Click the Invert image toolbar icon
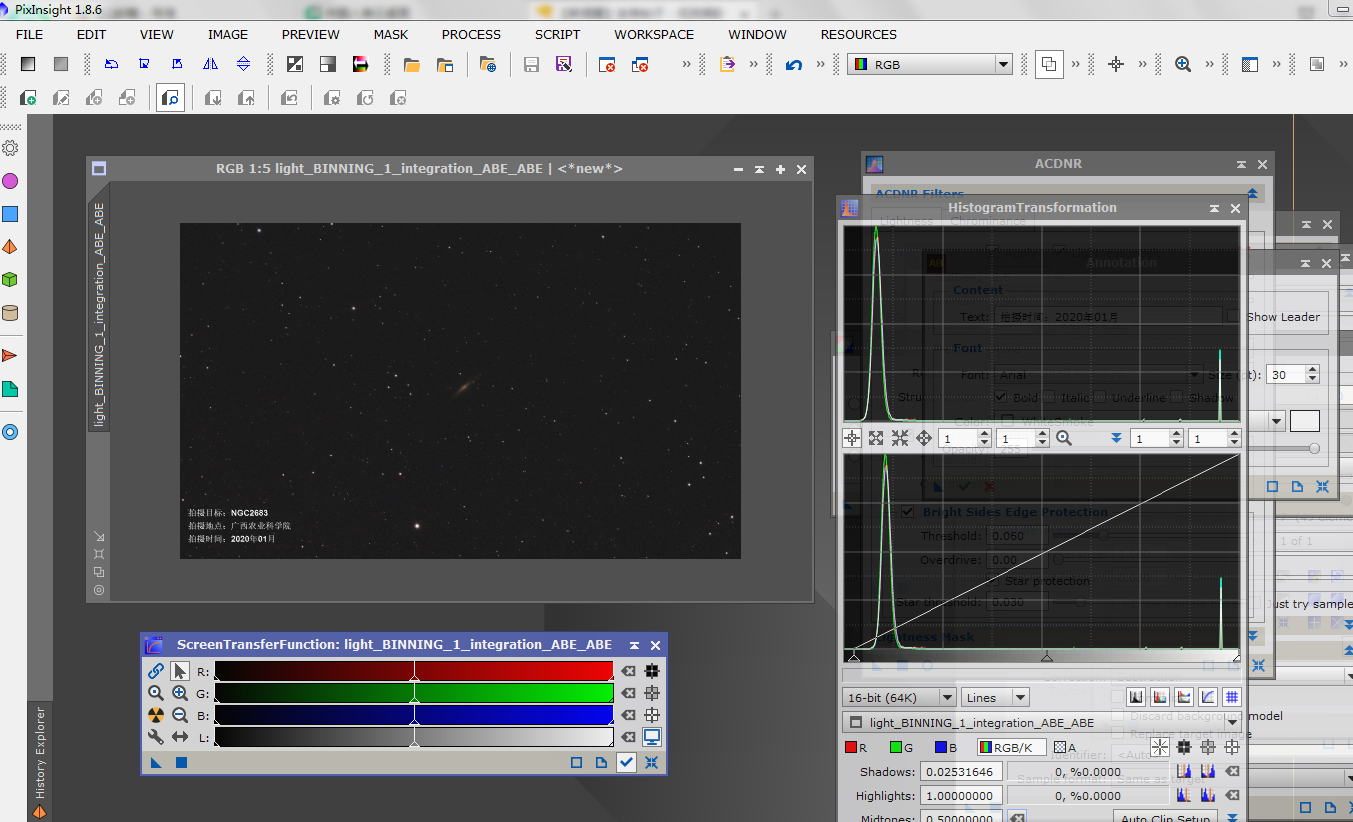Image resolution: width=1353 pixels, height=822 pixels. point(295,64)
